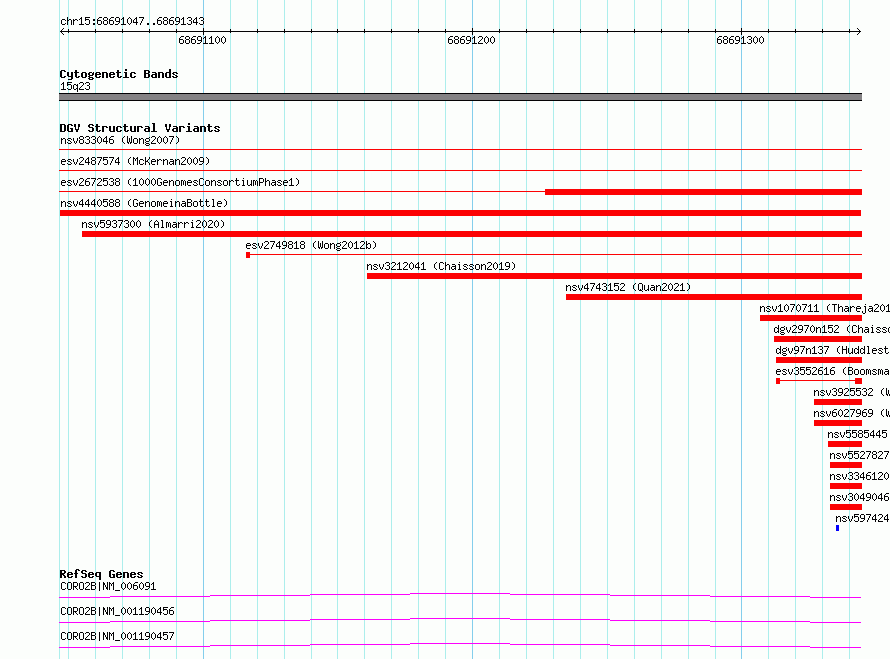Click small red start block of esv2749818

(248, 255)
